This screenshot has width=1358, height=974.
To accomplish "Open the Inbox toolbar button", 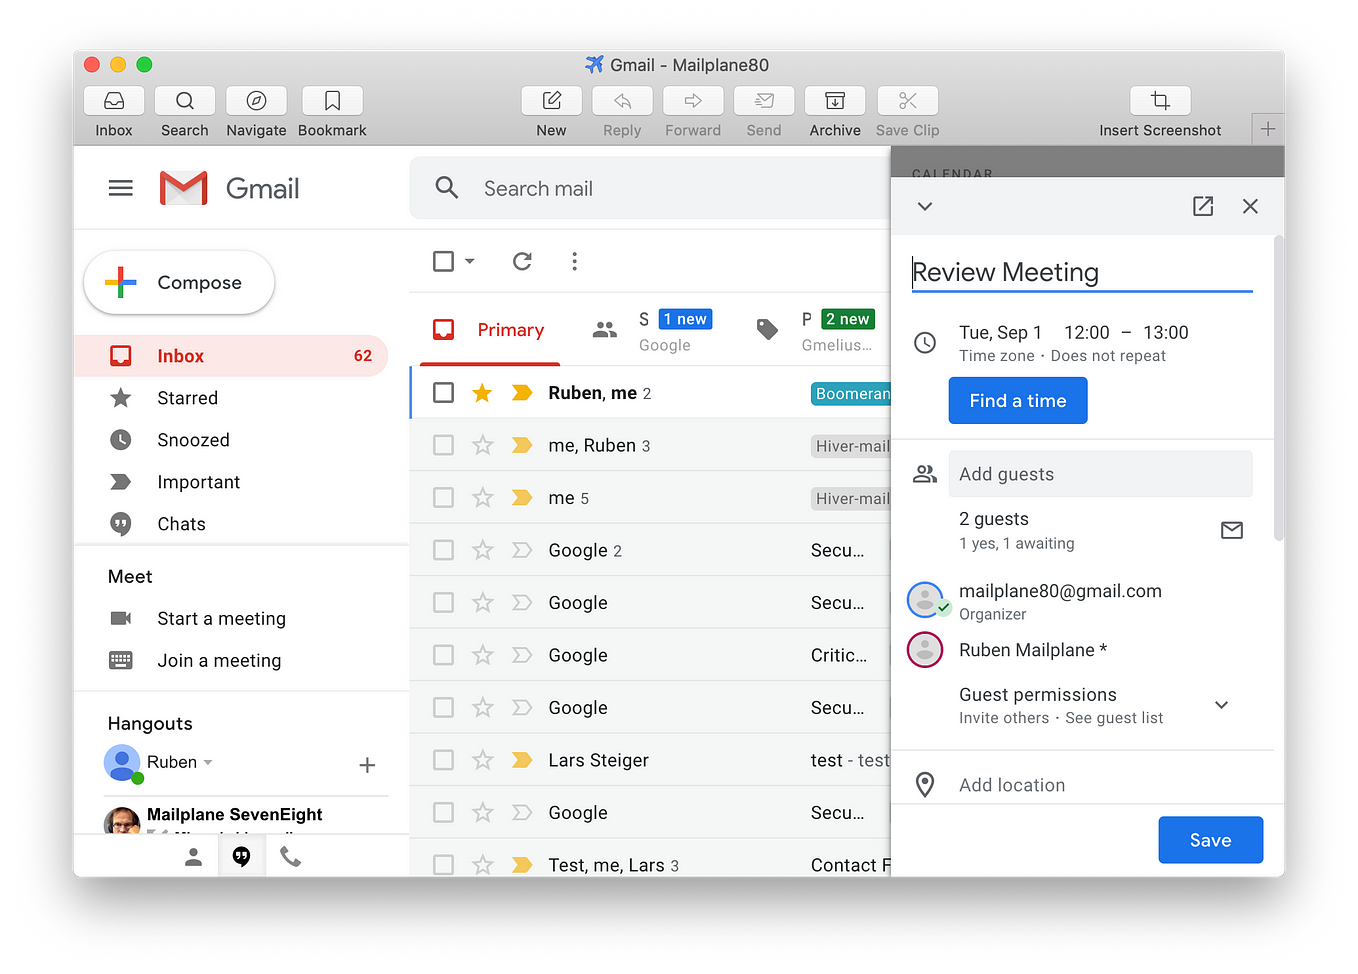I will tap(114, 101).
